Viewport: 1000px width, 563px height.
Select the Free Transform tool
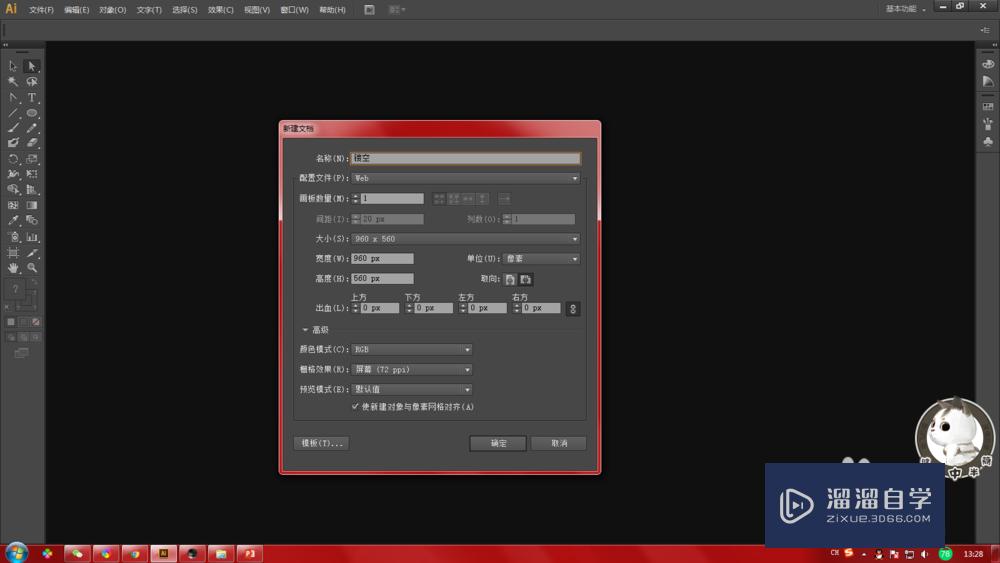(x=32, y=174)
